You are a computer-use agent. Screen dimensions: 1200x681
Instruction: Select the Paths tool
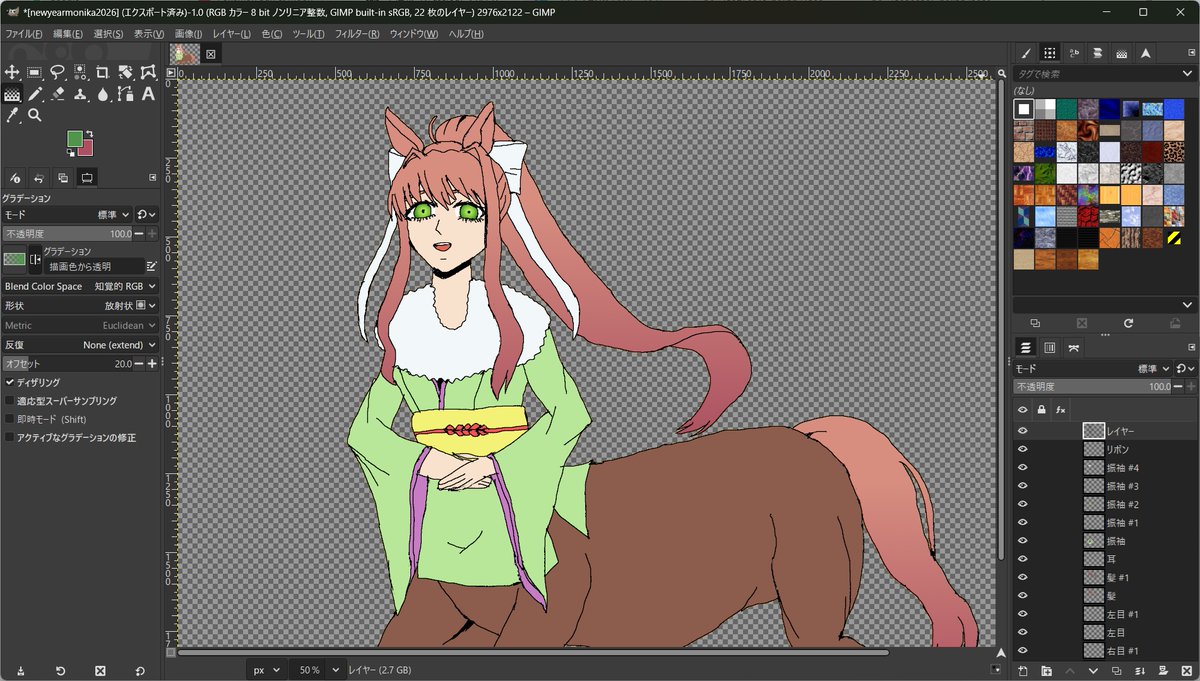tap(125, 94)
